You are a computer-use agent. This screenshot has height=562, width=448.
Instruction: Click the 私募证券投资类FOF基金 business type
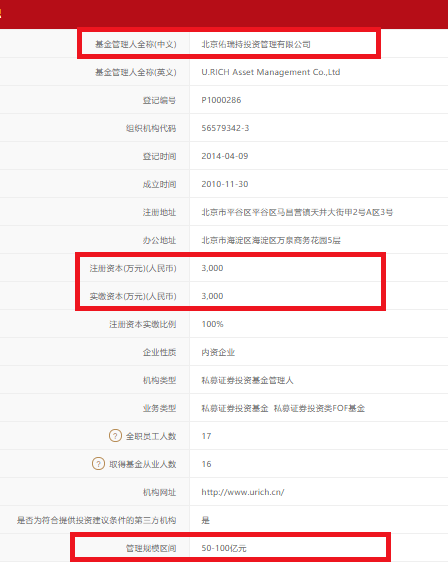(x=319, y=408)
